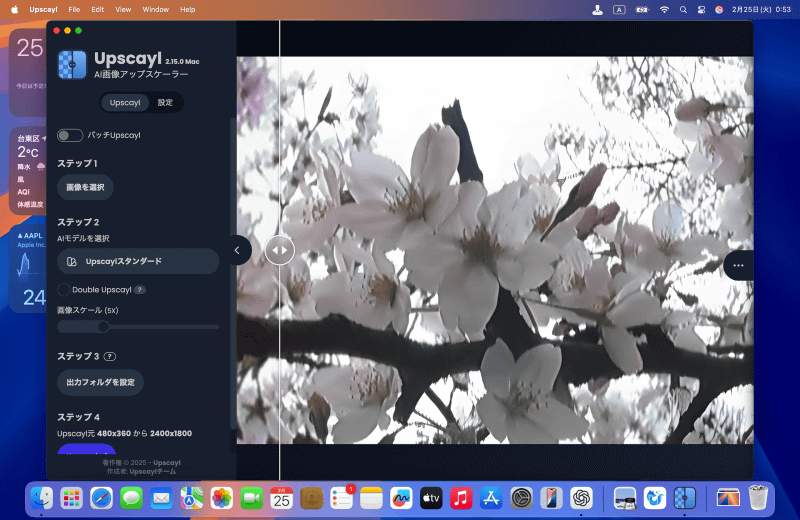The width and height of the screenshot is (800, 520).
Task: Open Finder from the Dock
Action: (41, 498)
